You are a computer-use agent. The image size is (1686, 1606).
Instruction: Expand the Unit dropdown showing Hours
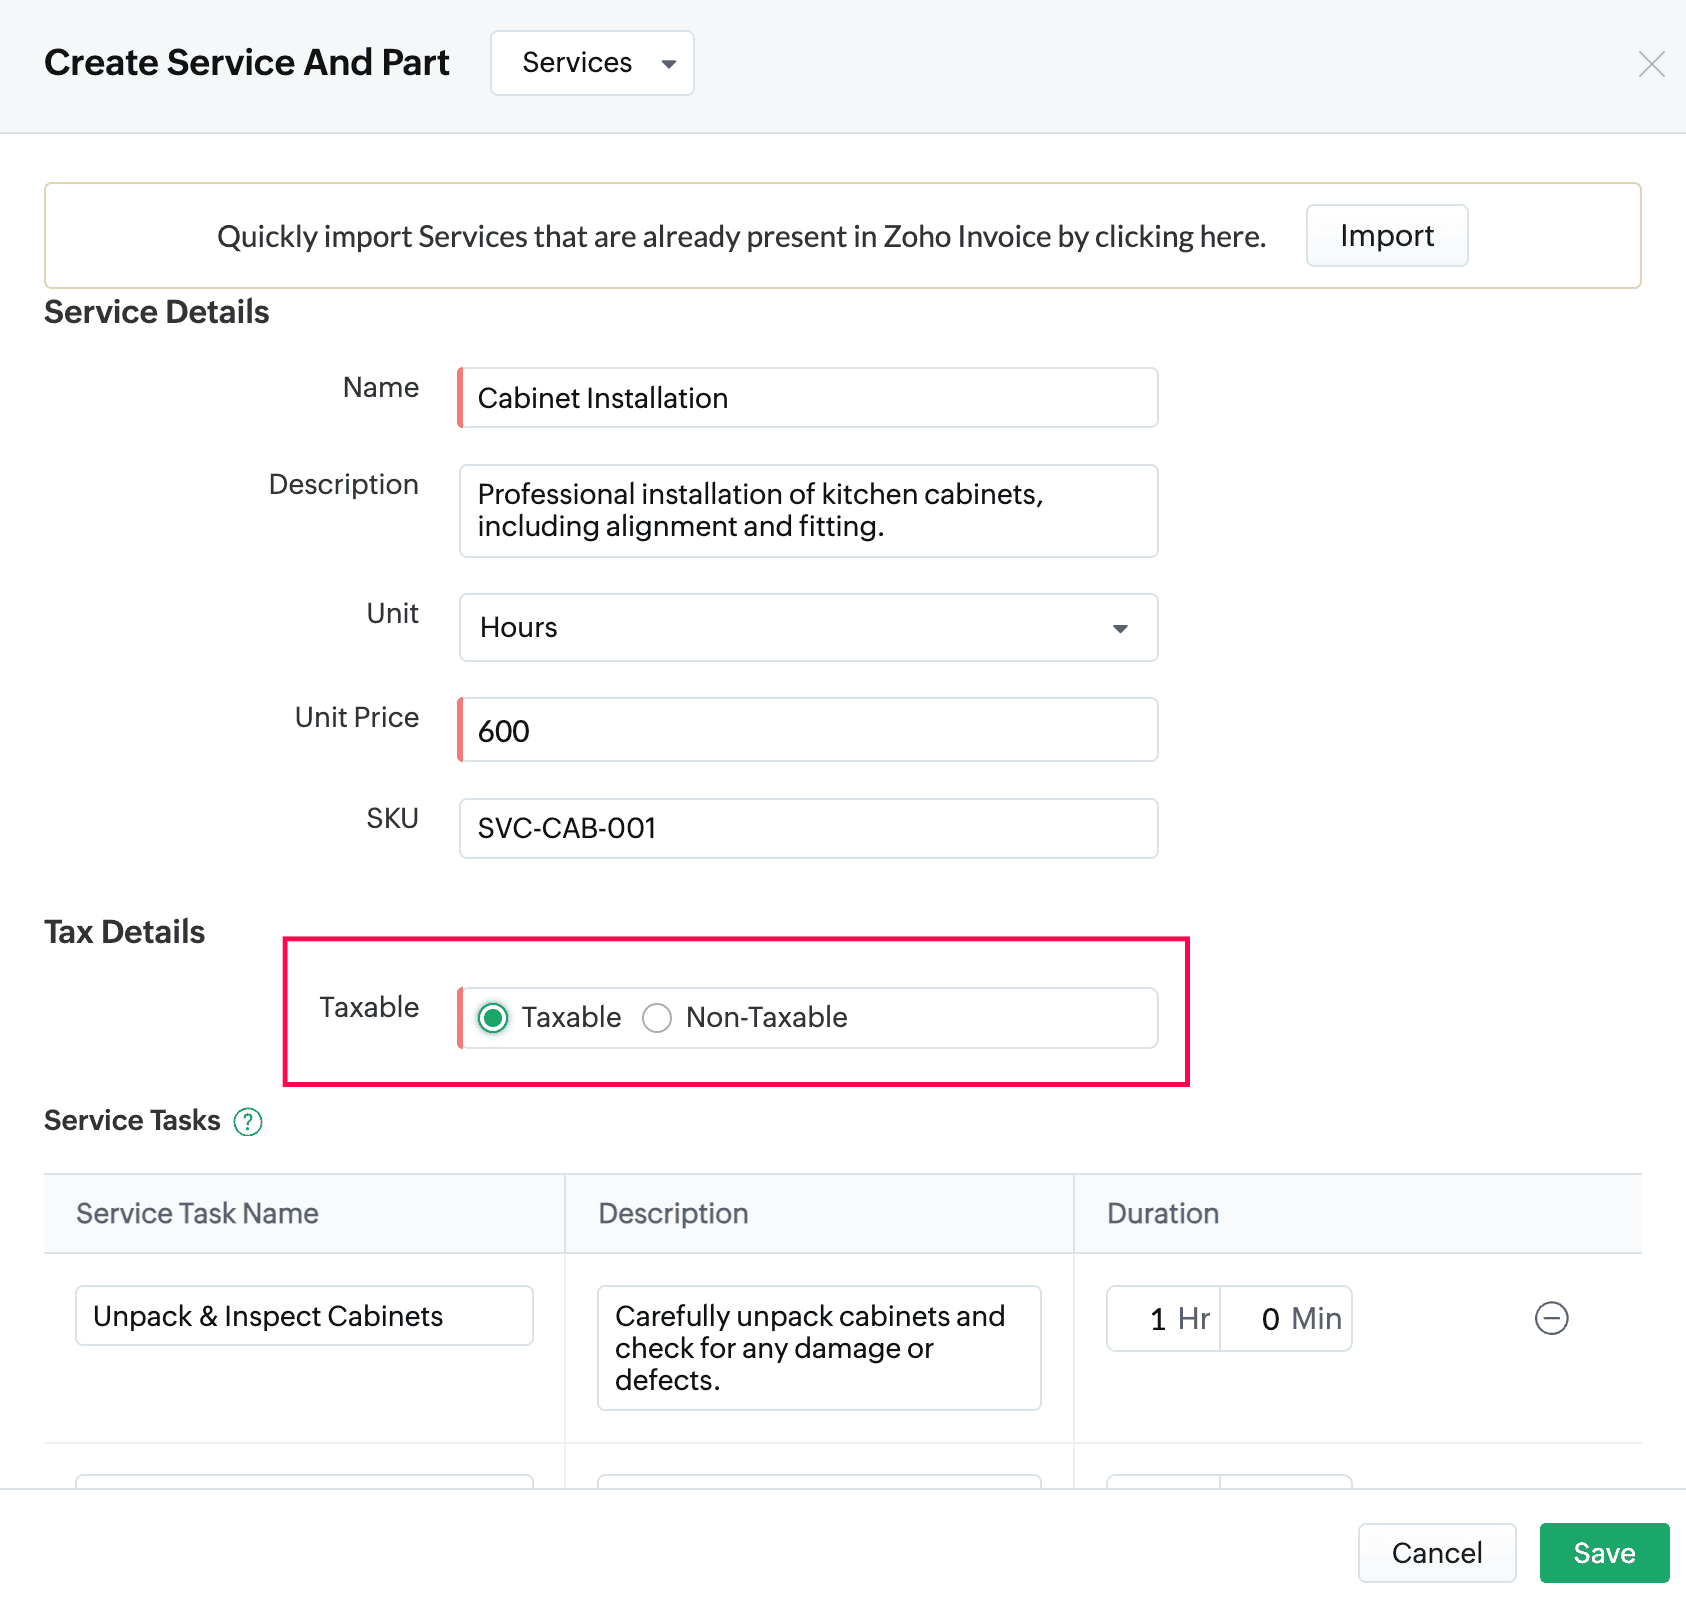808,628
